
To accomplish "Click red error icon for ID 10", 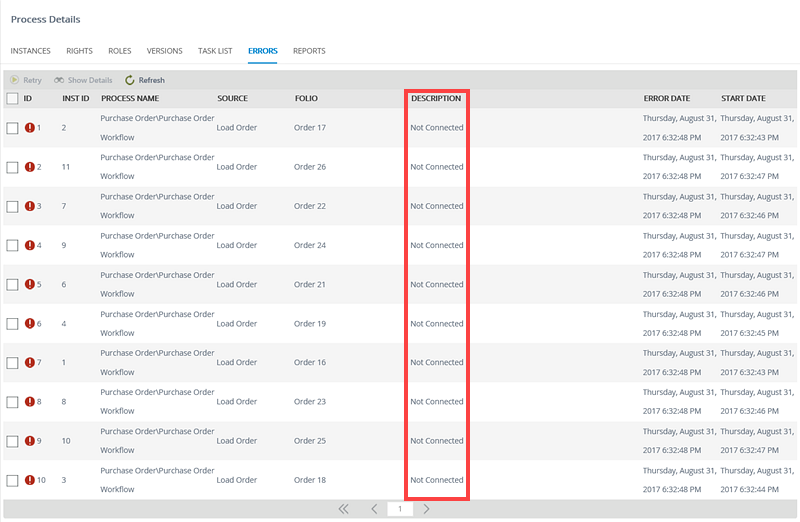I will click(x=30, y=480).
